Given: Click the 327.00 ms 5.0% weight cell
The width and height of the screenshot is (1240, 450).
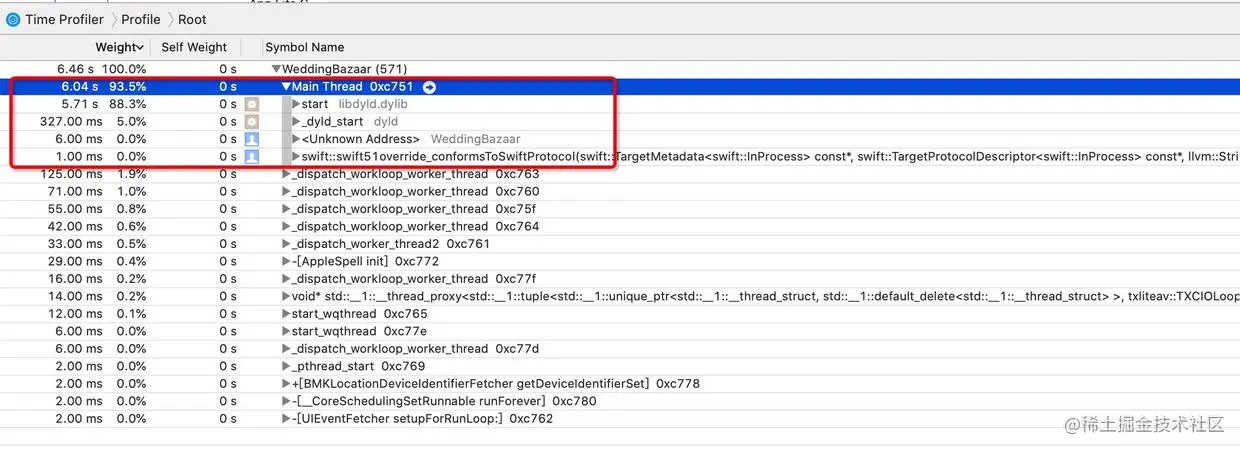Looking at the screenshot, I should coord(92,122).
